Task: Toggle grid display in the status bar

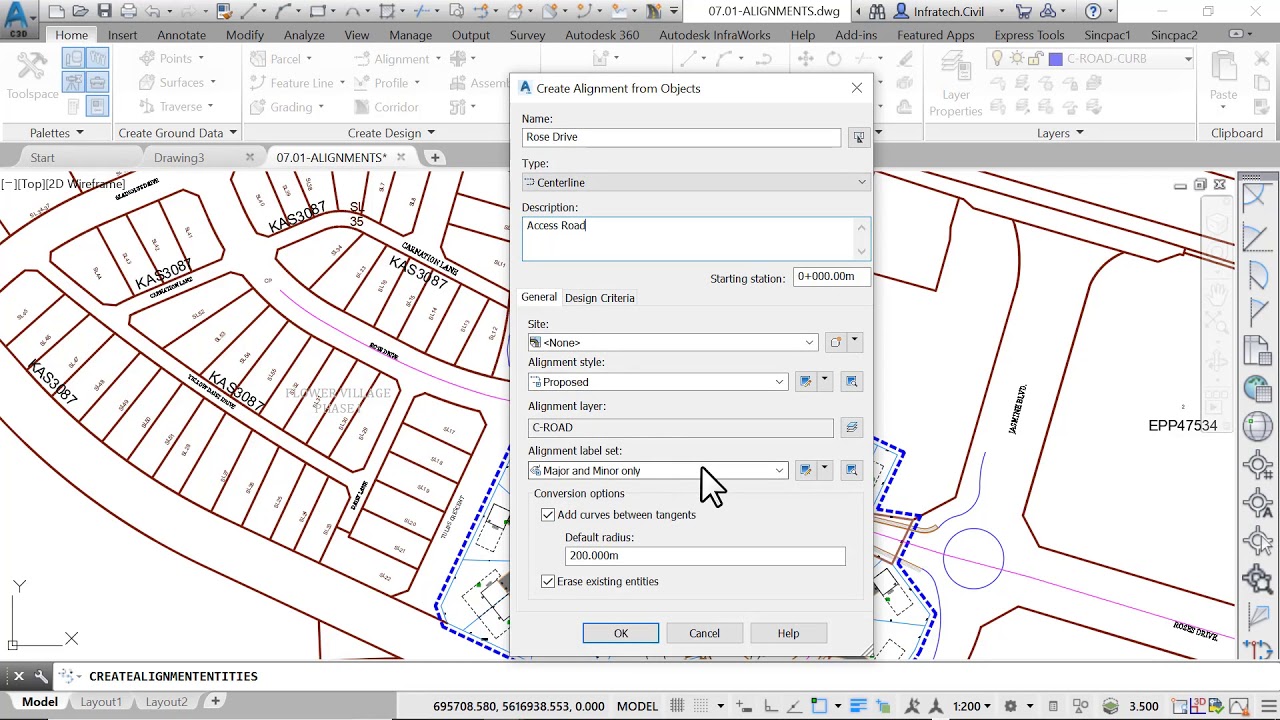Action: [x=677, y=706]
